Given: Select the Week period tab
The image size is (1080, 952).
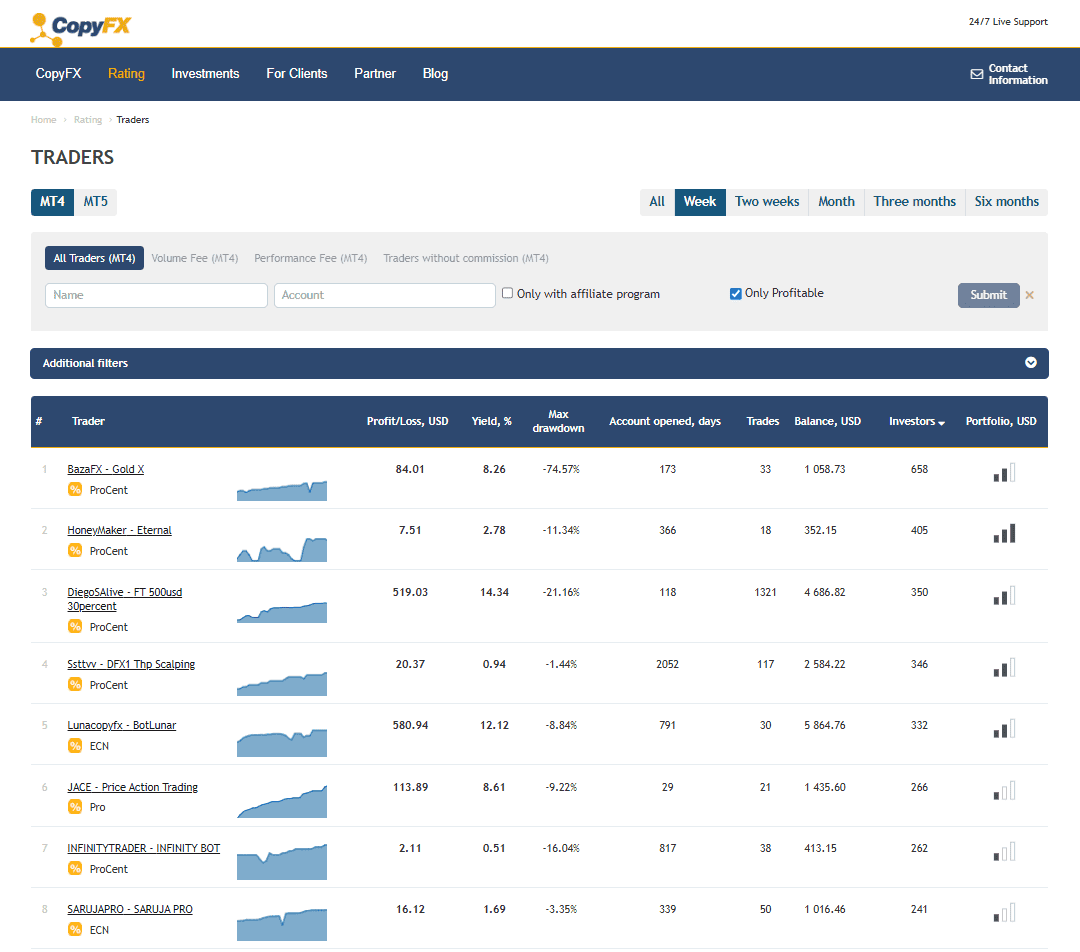Looking at the screenshot, I should (700, 202).
